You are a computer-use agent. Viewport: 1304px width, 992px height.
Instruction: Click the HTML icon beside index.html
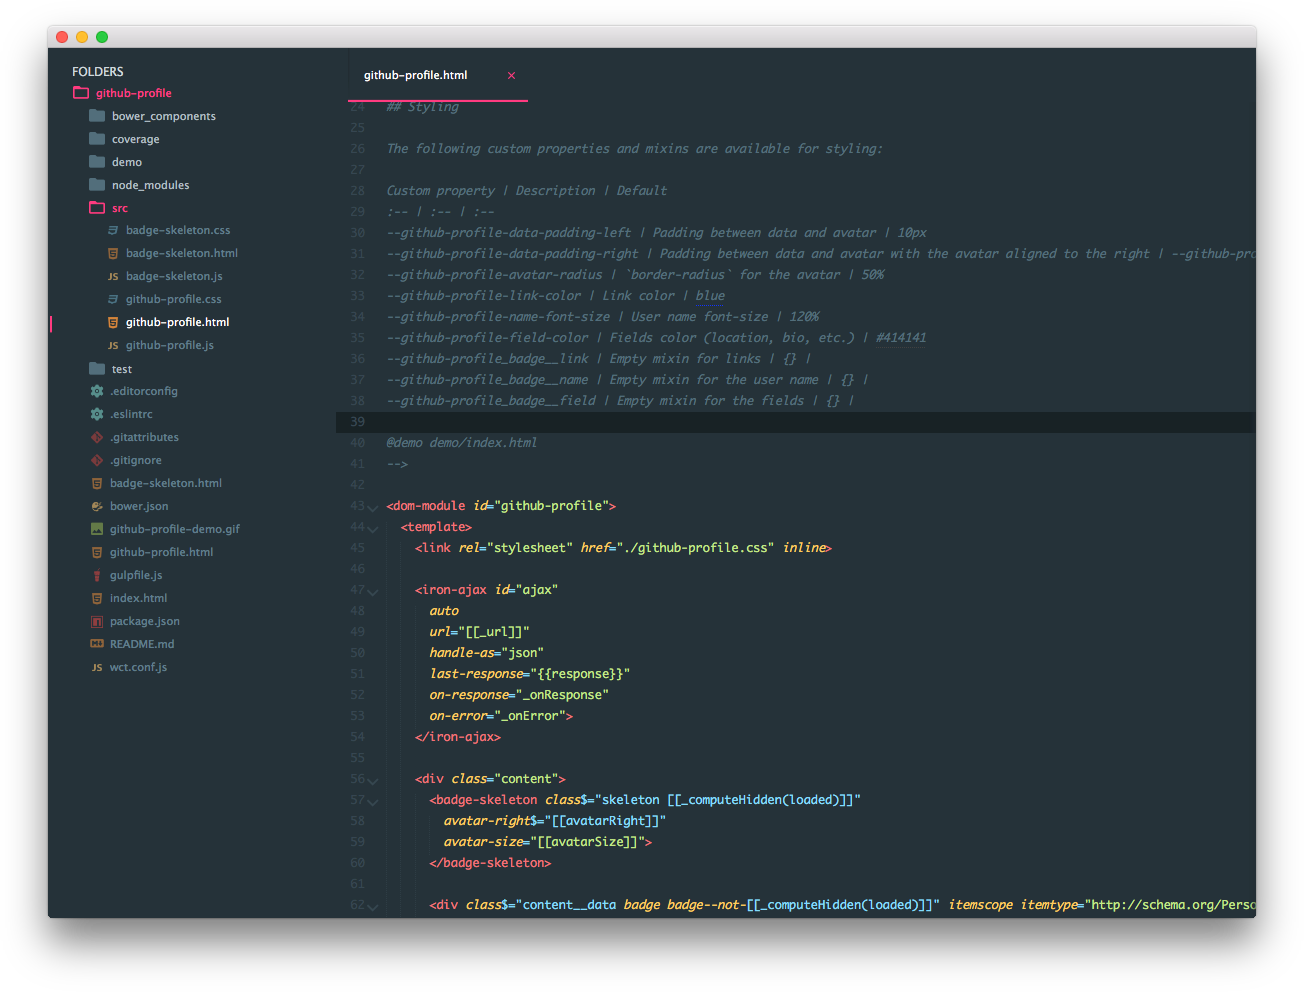coord(97,598)
